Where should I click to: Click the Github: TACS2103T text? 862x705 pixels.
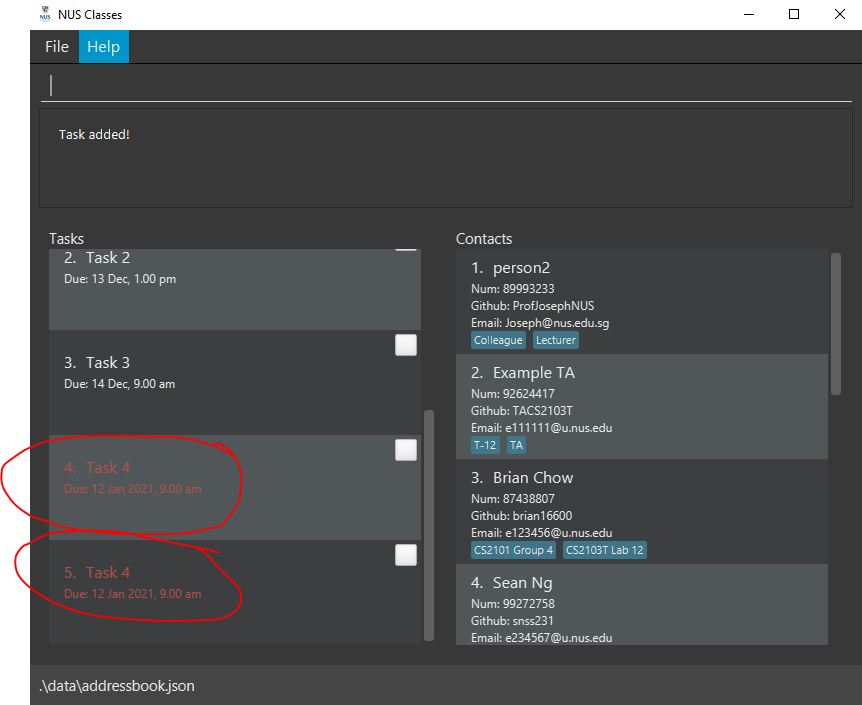(x=522, y=411)
